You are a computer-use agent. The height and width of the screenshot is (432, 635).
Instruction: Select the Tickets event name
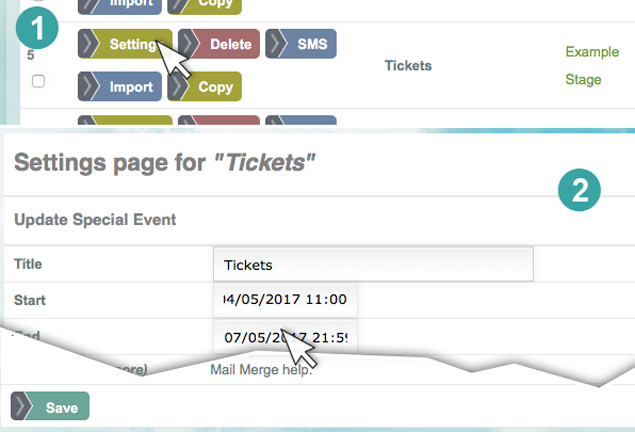[x=408, y=66]
